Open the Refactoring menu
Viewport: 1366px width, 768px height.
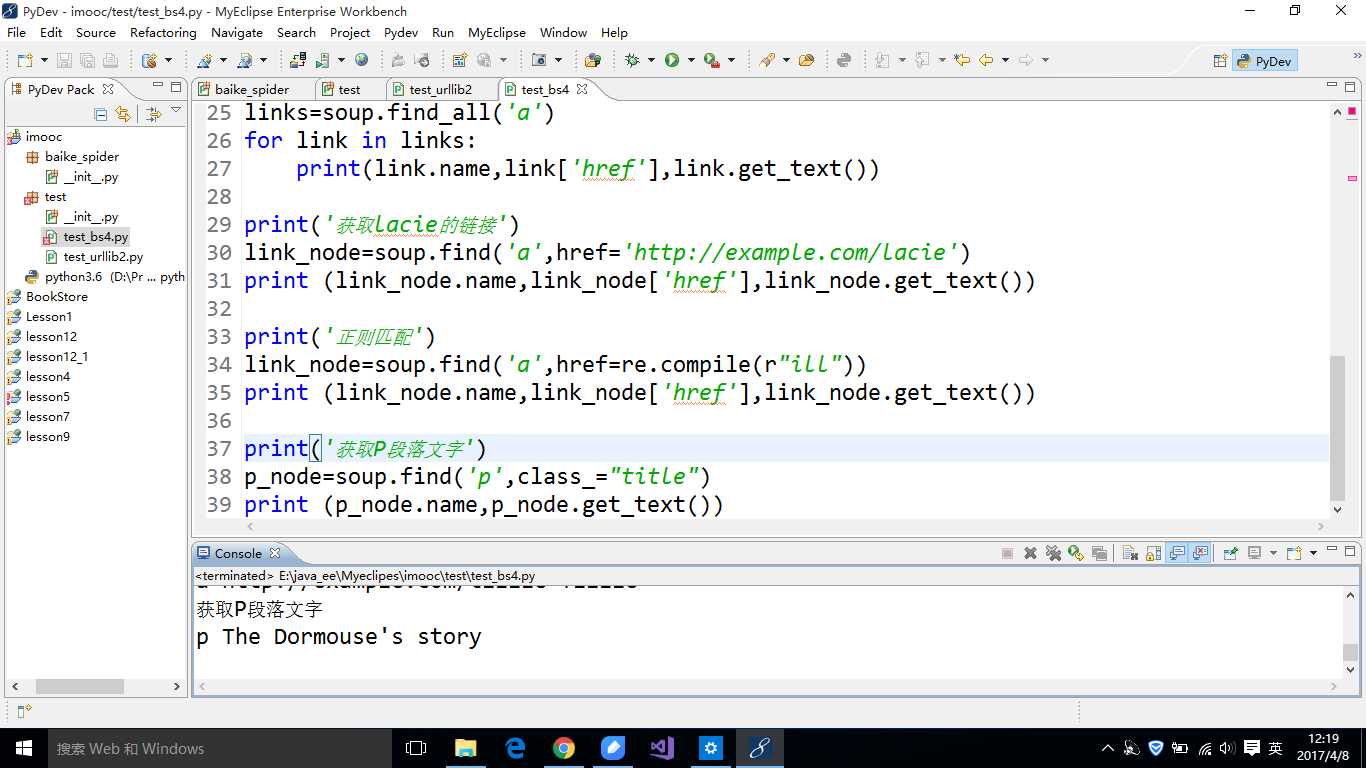(x=163, y=32)
